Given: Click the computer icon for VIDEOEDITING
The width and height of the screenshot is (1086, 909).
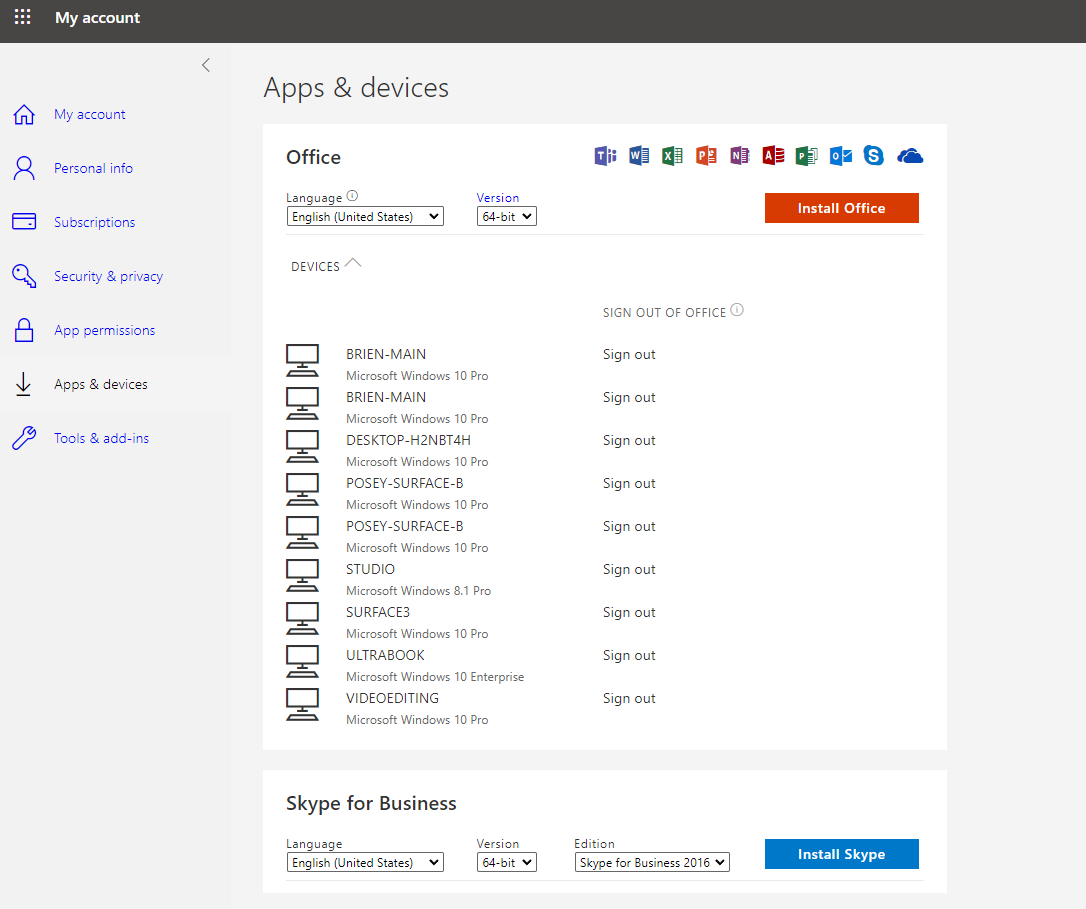Looking at the screenshot, I should 303,705.
